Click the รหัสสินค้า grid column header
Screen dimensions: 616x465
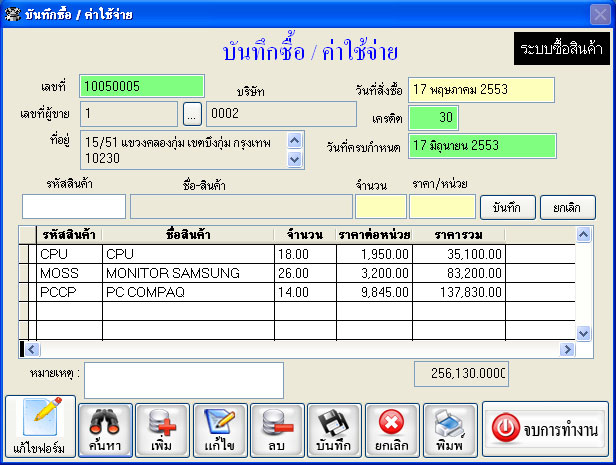69,235
